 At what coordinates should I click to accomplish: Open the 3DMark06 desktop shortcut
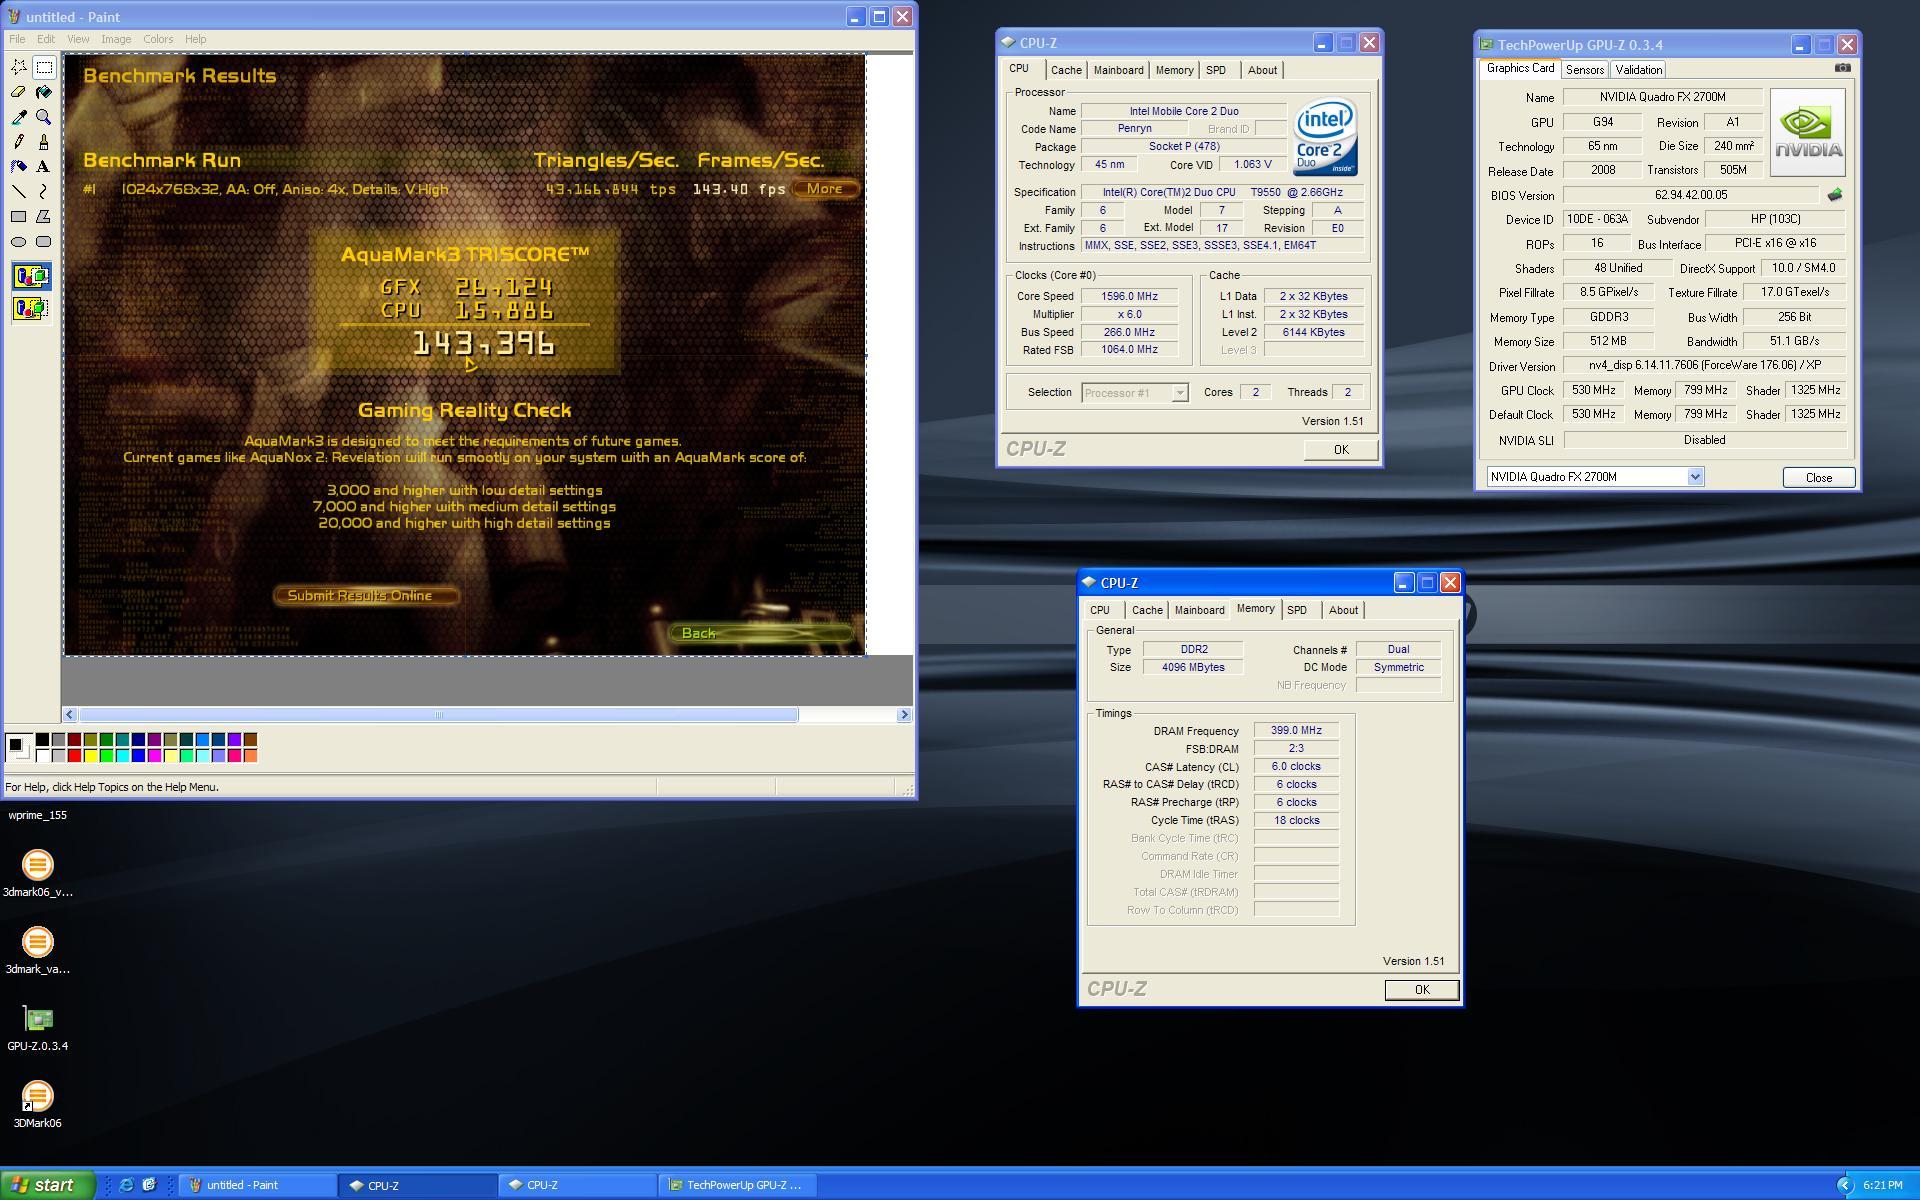tap(37, 1104)
